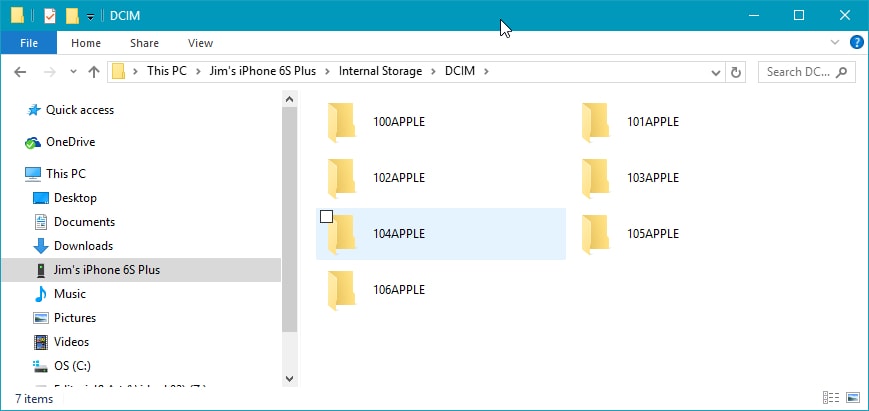Viewport: 869px width, 411px height.
Task: Click the Properties icon in quick access toolbar
Action: [x=50, y=15]
